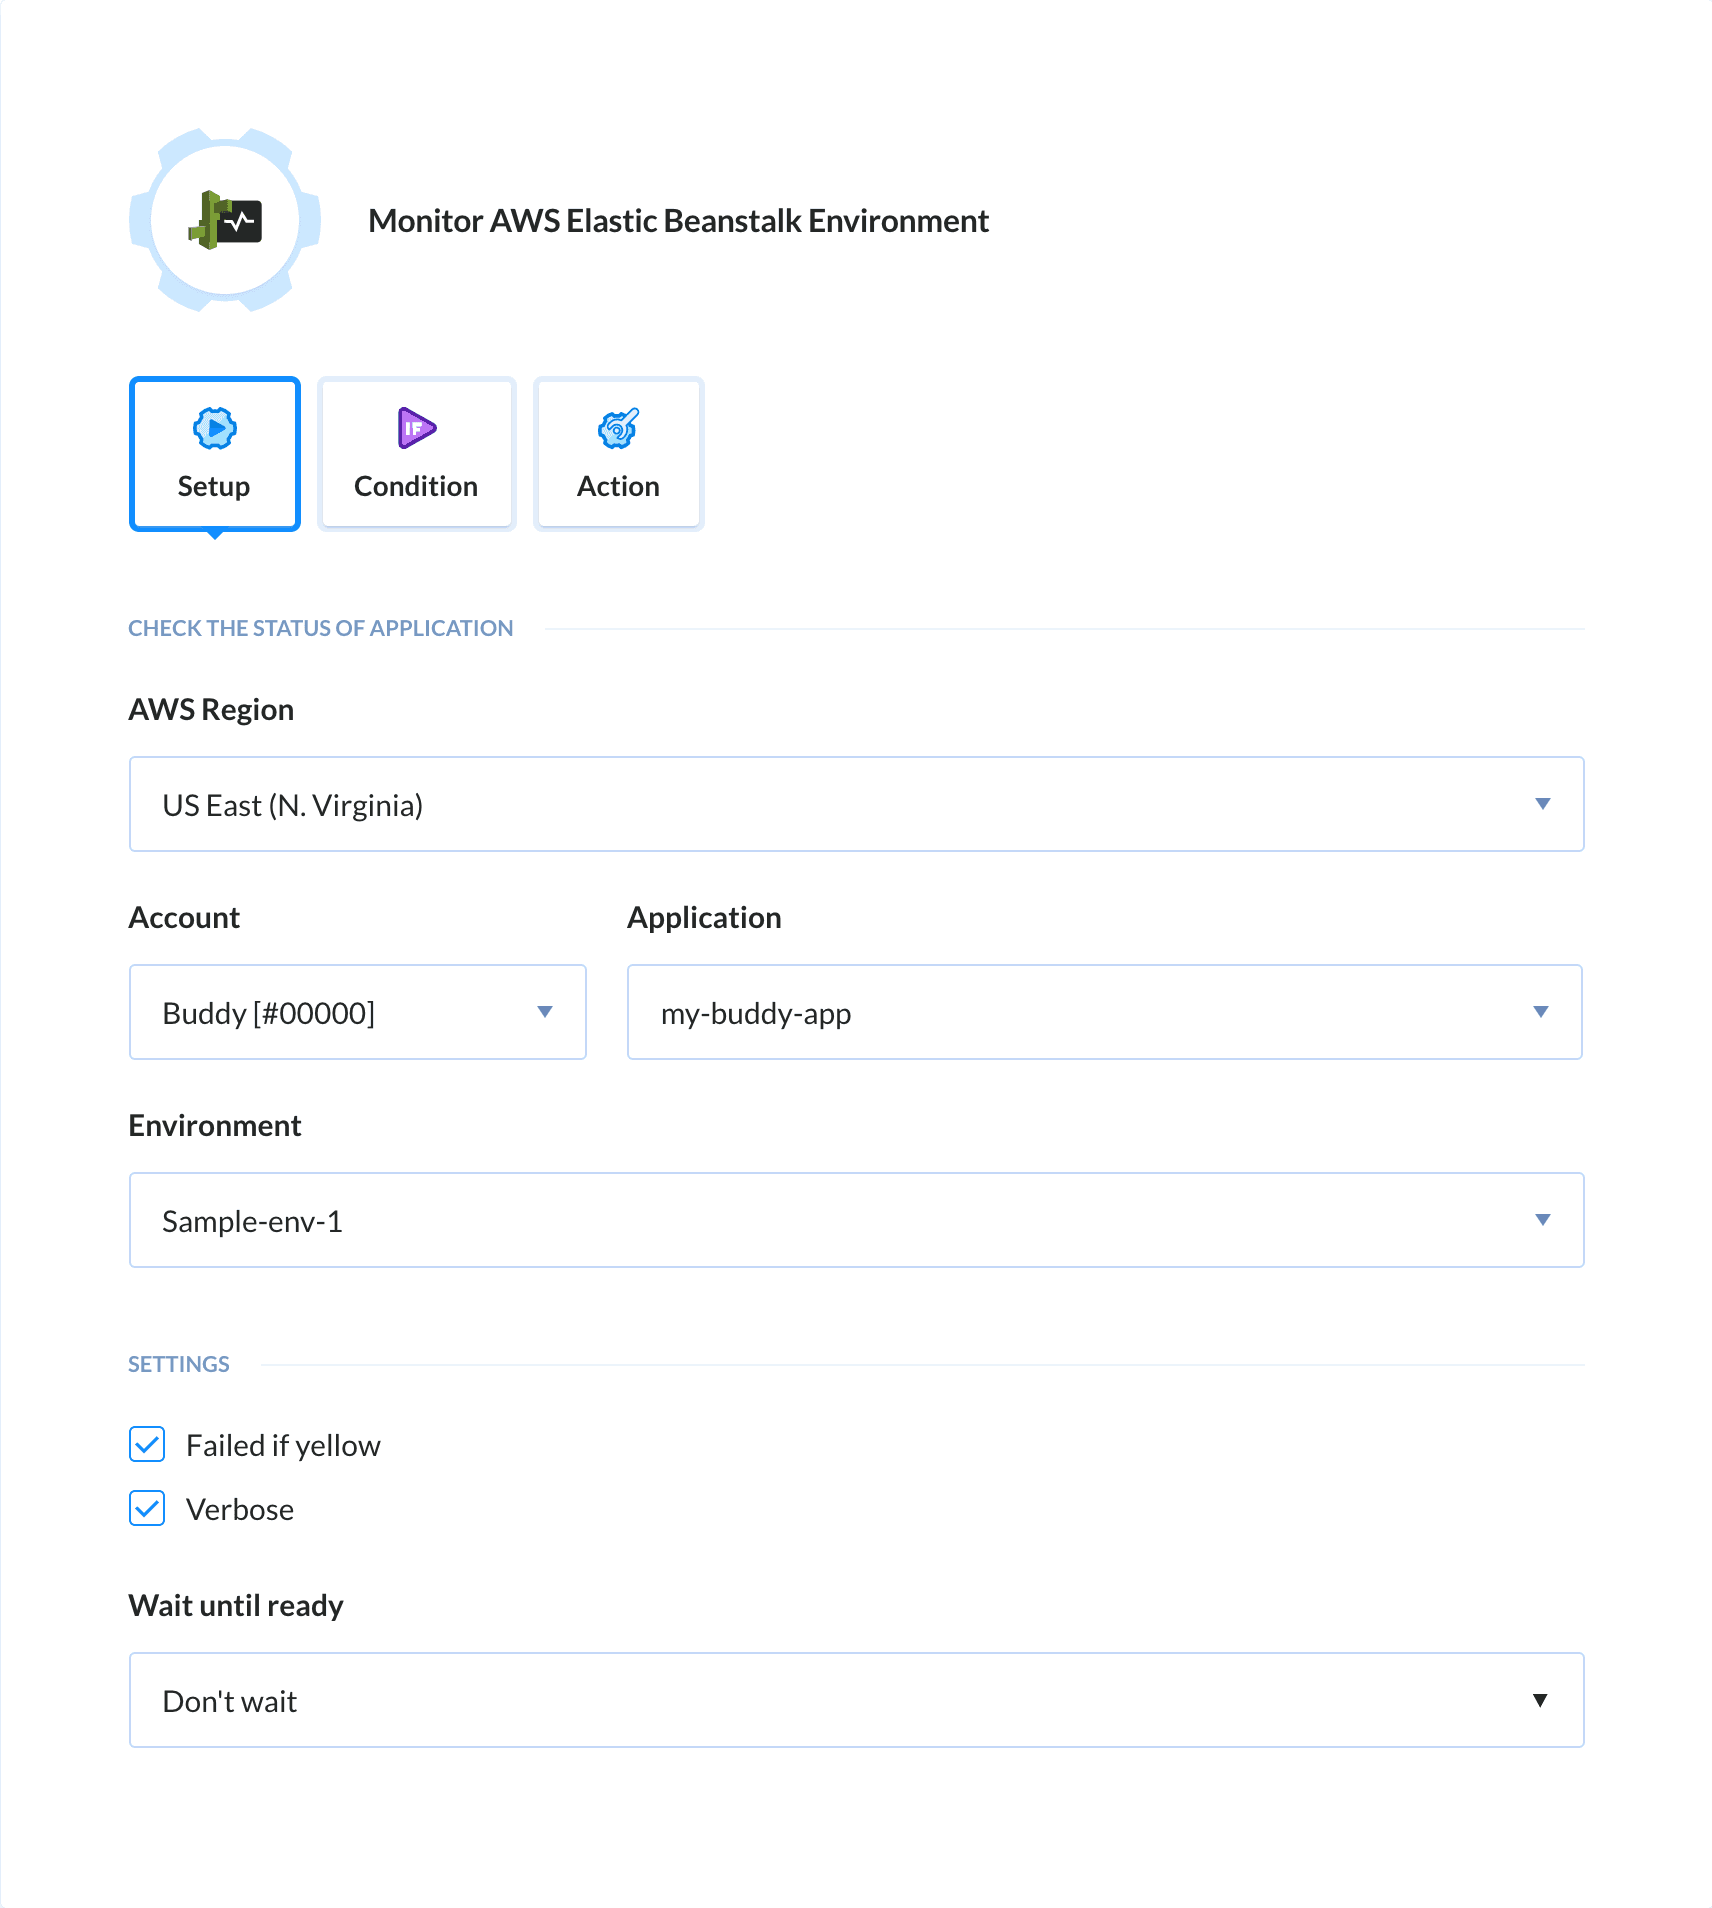Open the AWS Region dropdown
Viewport: 1712px width, 1908px height.
coord(855,803)
